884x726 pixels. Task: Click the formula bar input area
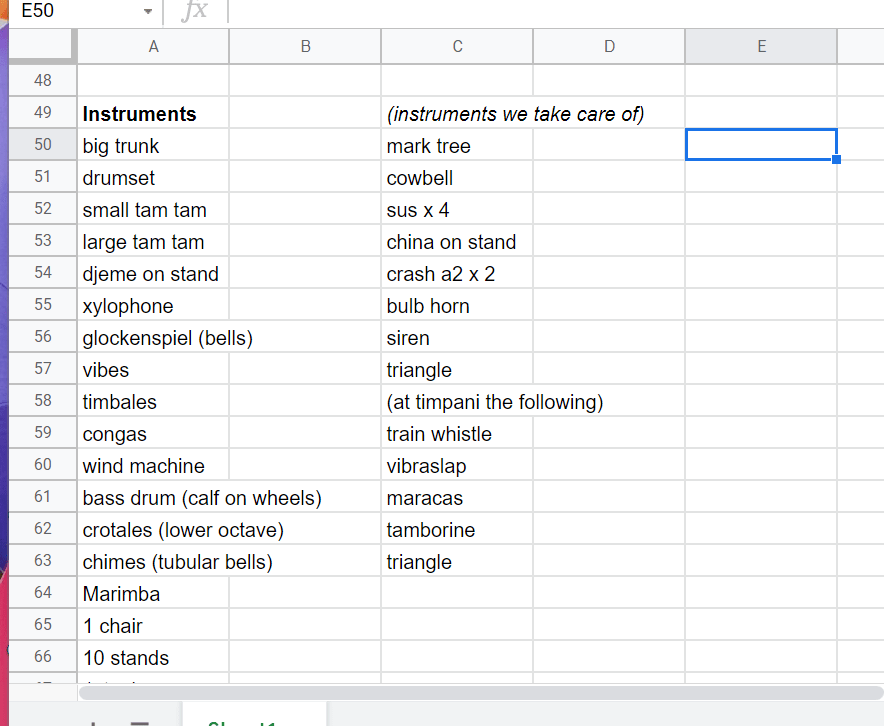pos(550,11)
